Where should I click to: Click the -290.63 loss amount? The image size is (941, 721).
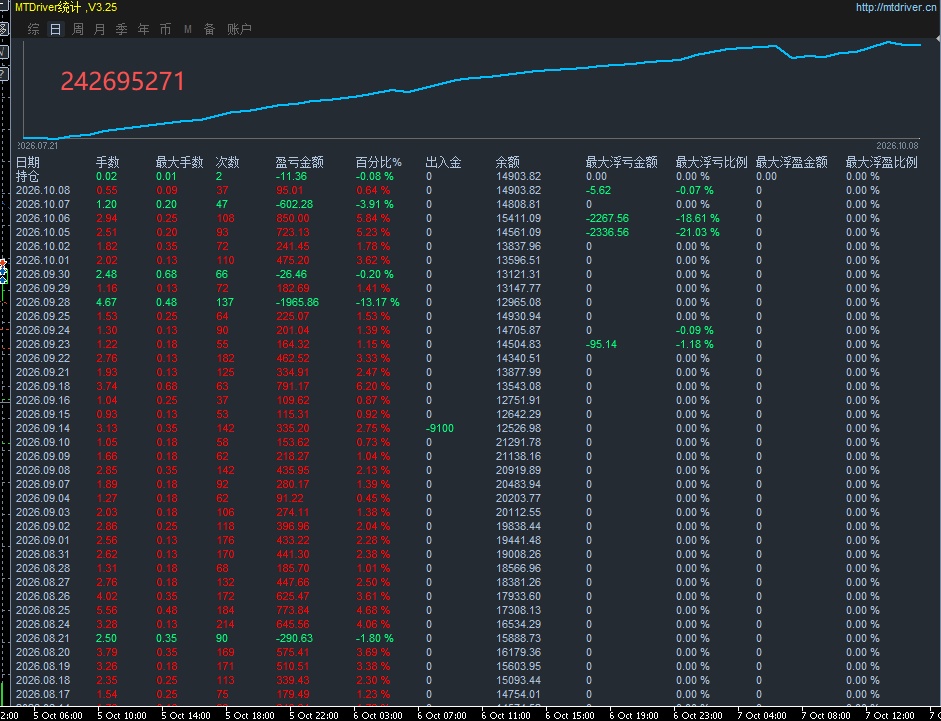[x=294, y=638]
